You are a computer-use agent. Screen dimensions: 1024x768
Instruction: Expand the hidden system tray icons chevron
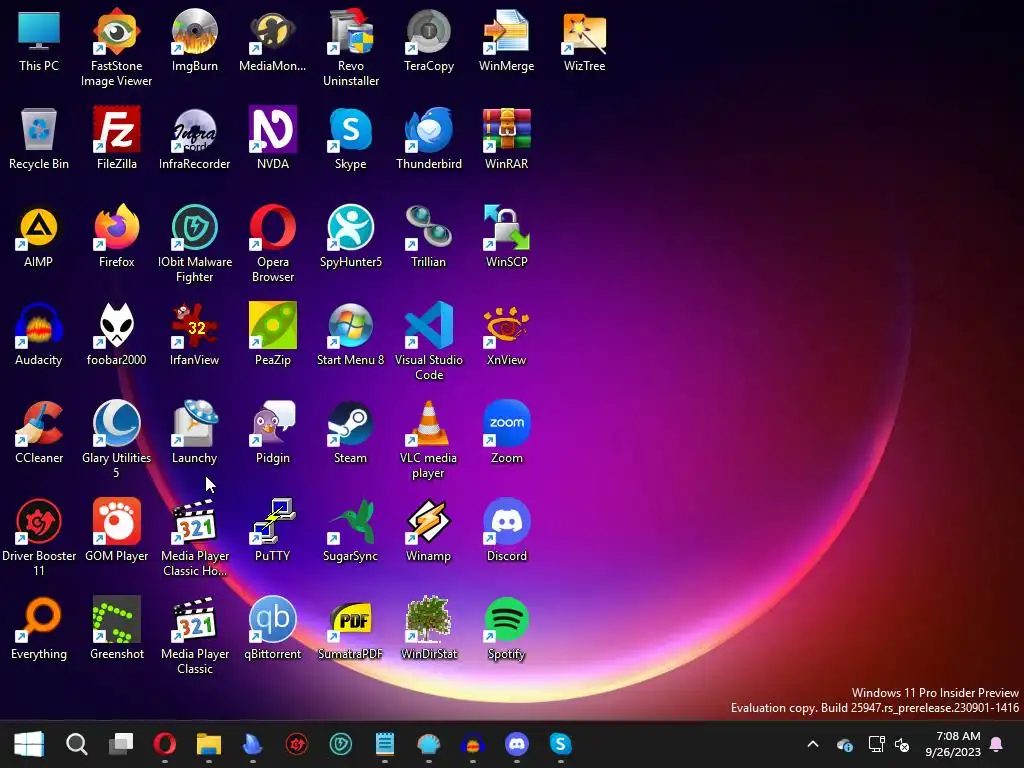tap(813, 744)
